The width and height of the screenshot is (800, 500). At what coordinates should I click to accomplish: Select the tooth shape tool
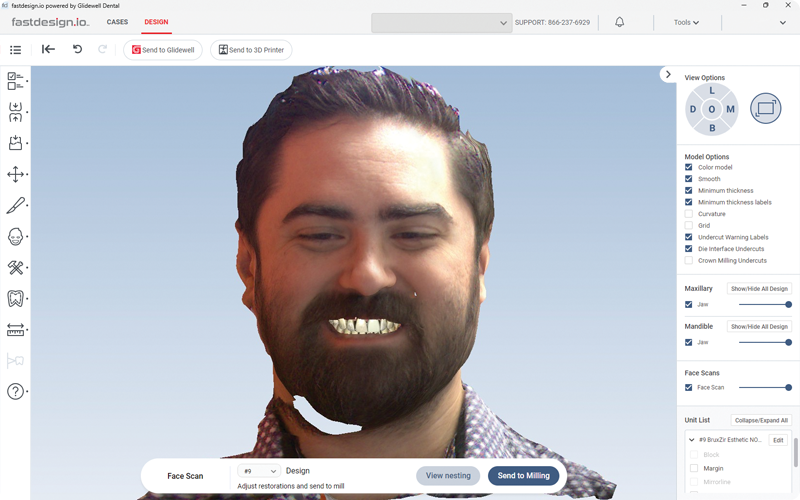click(15, 298)
